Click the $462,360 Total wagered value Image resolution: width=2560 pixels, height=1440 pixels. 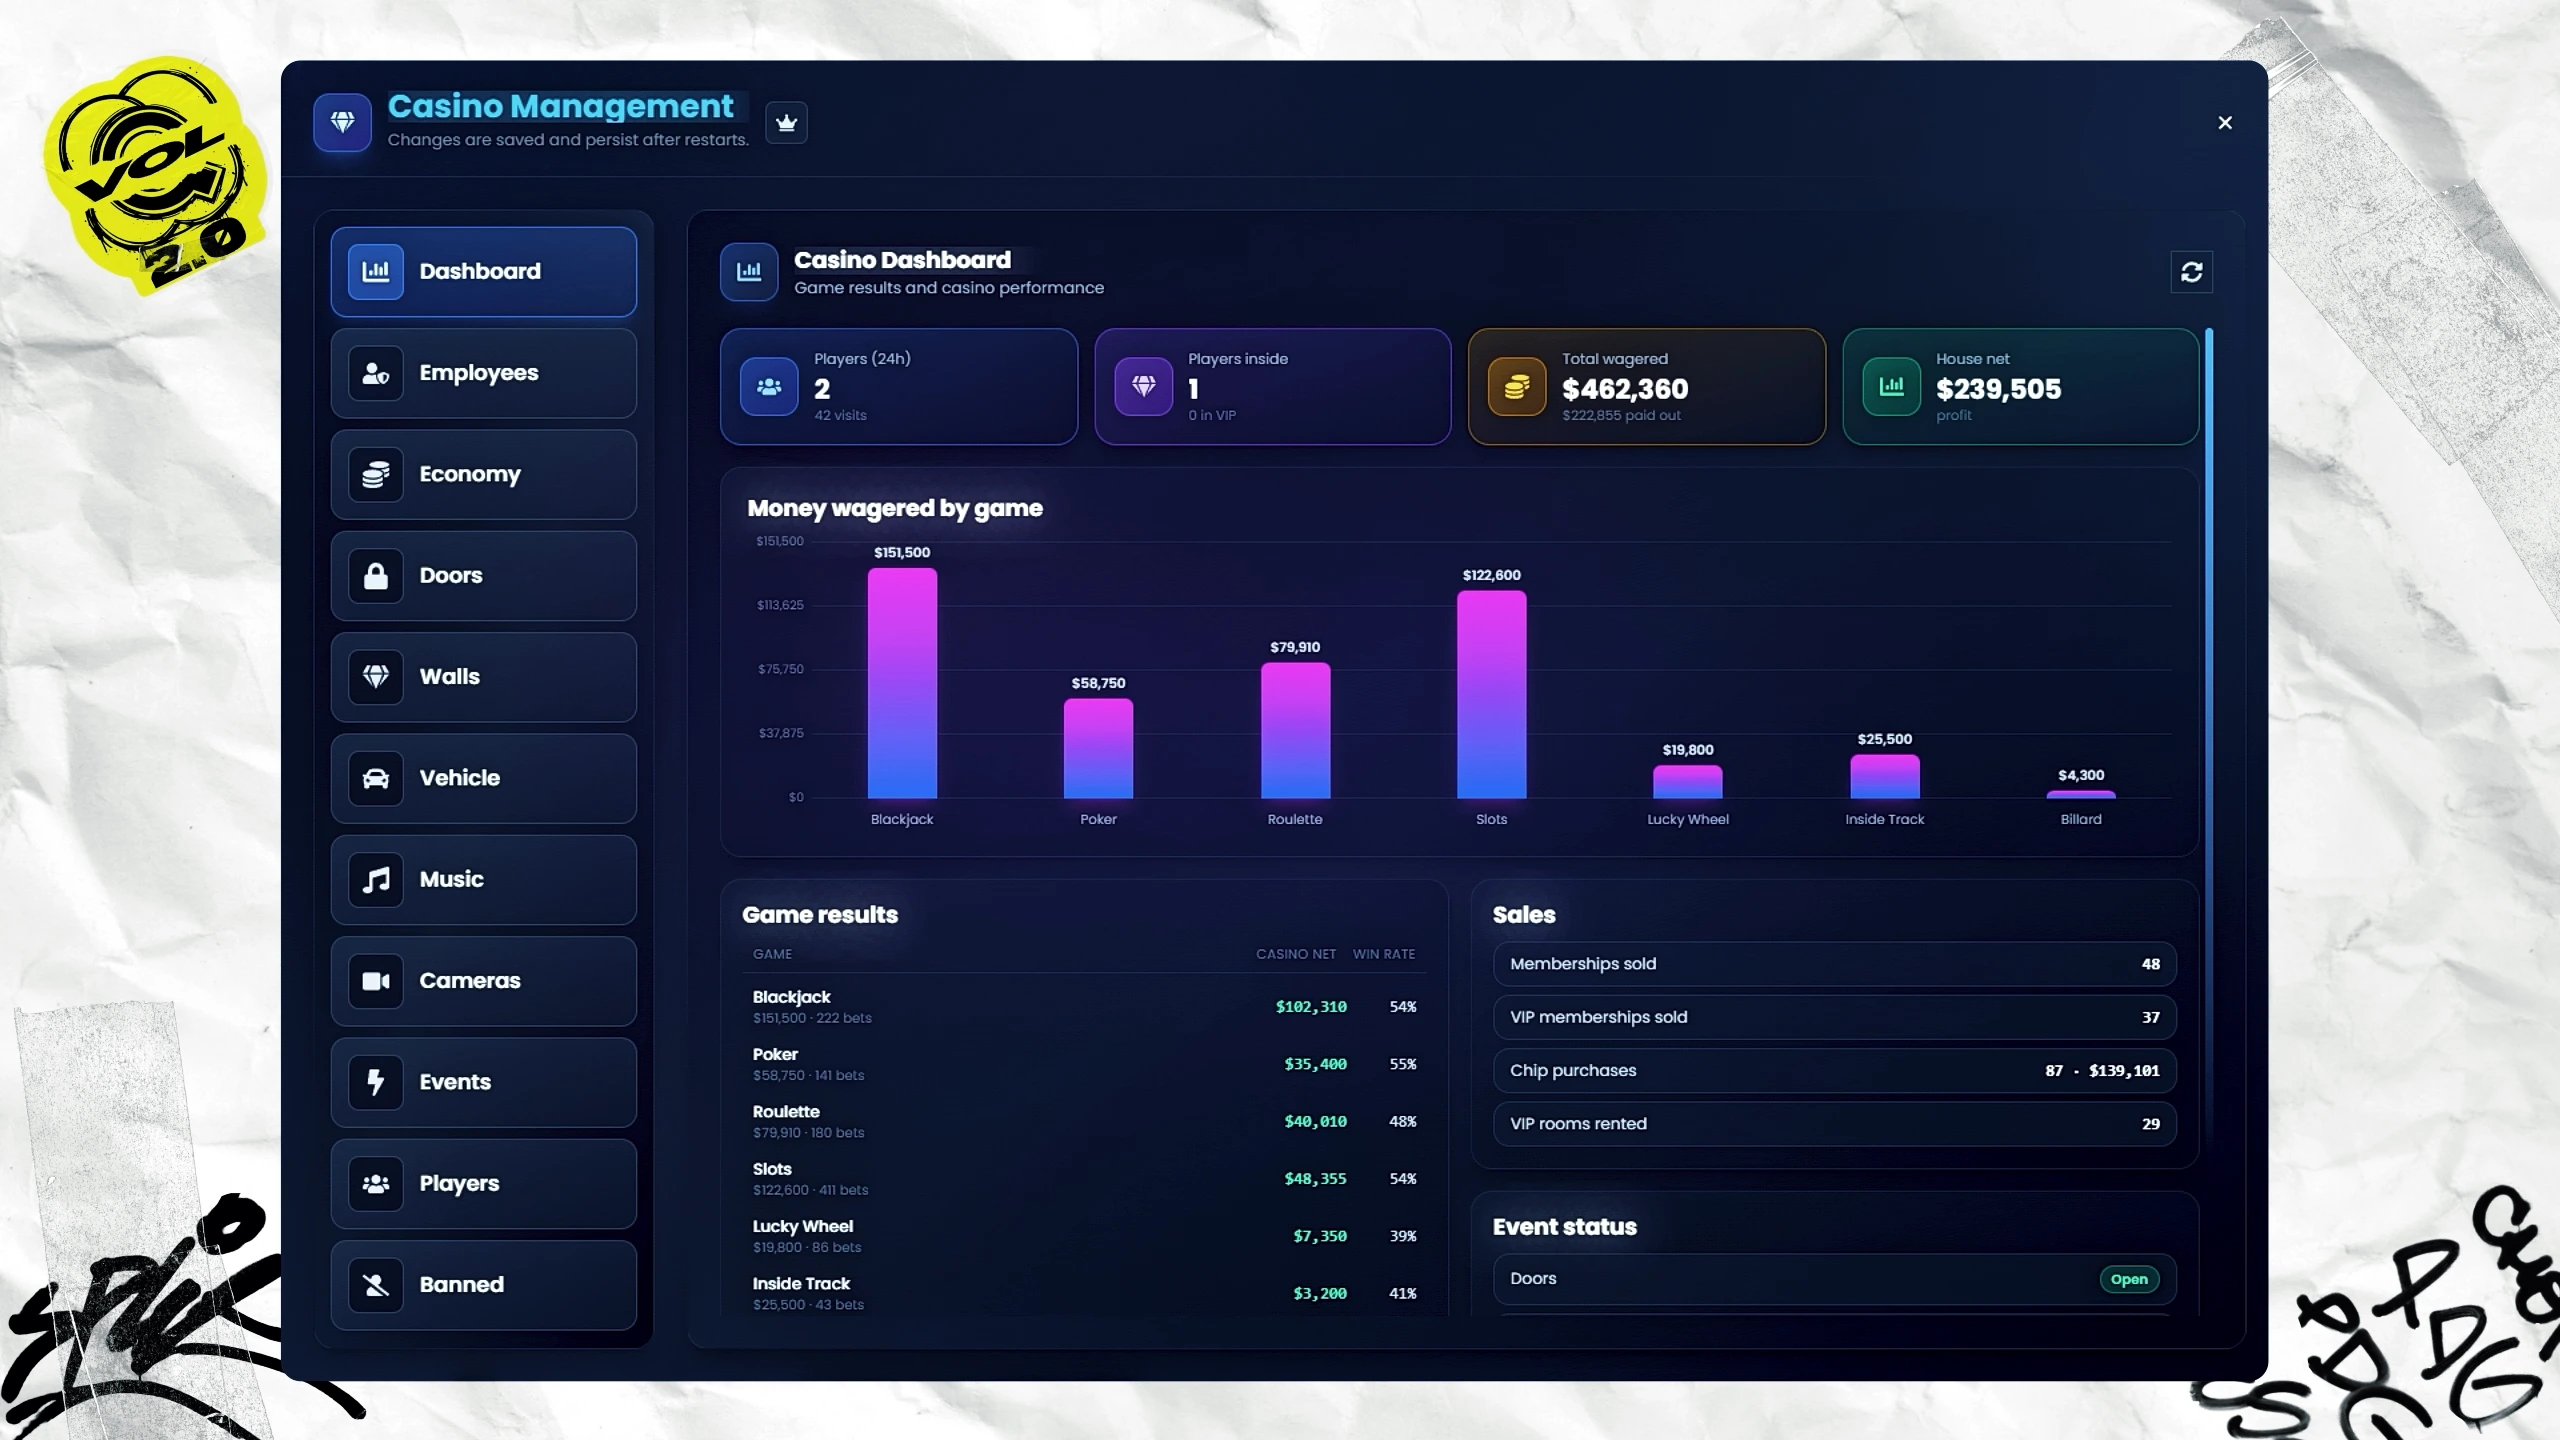click(1625, 389)
